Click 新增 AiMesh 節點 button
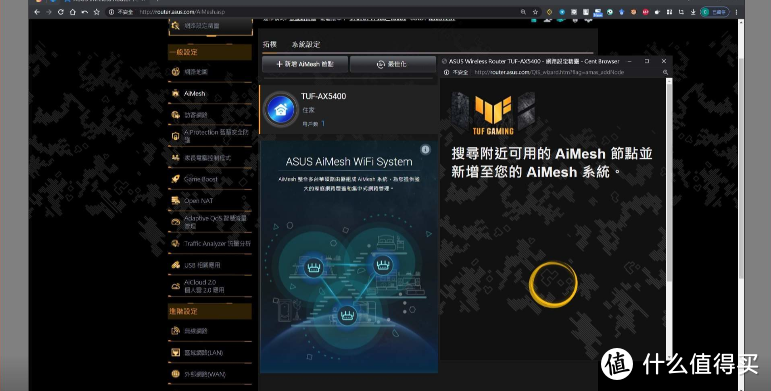This screenshot has height=391, width=771. click(305, 64)
